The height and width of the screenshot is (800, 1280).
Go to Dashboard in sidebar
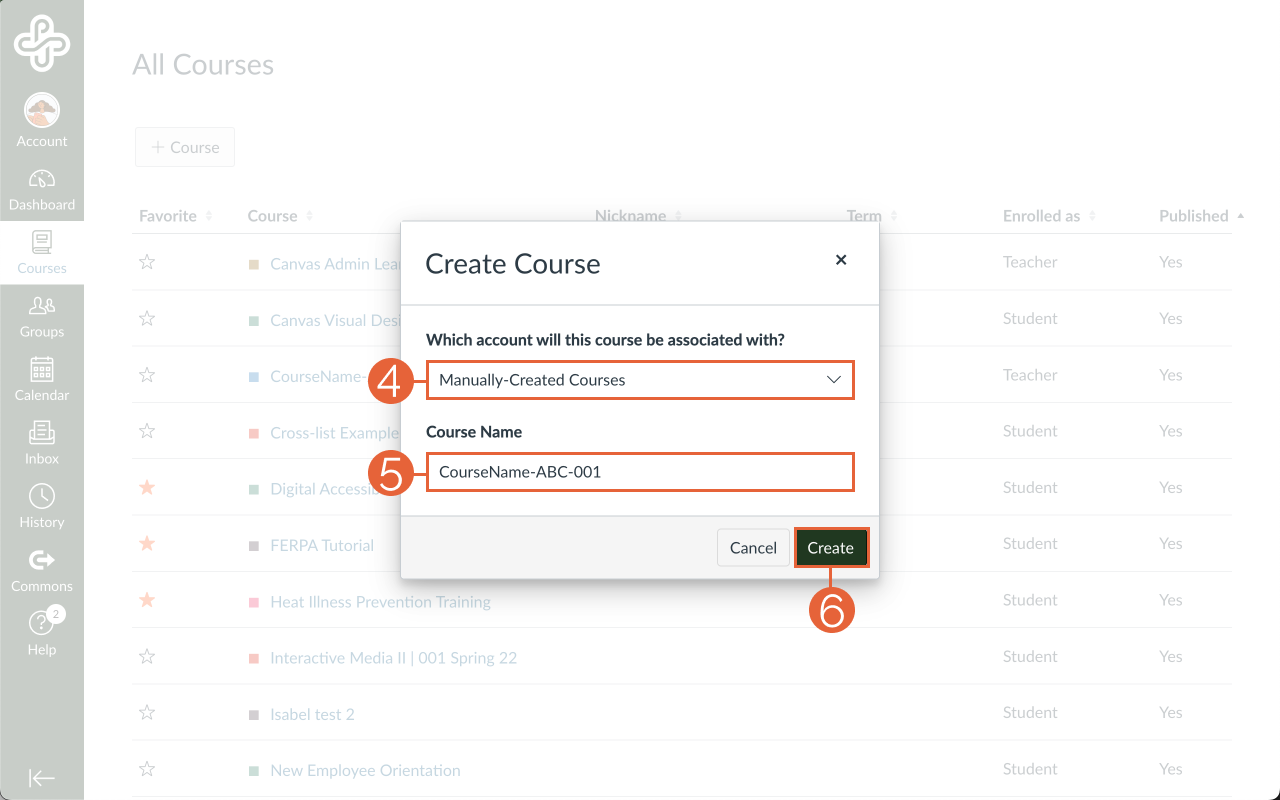[x=42, y=189]
